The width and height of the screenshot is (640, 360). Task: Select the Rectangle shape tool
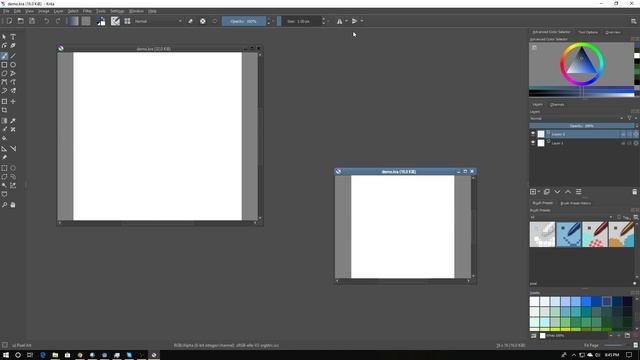click(4, 65)
